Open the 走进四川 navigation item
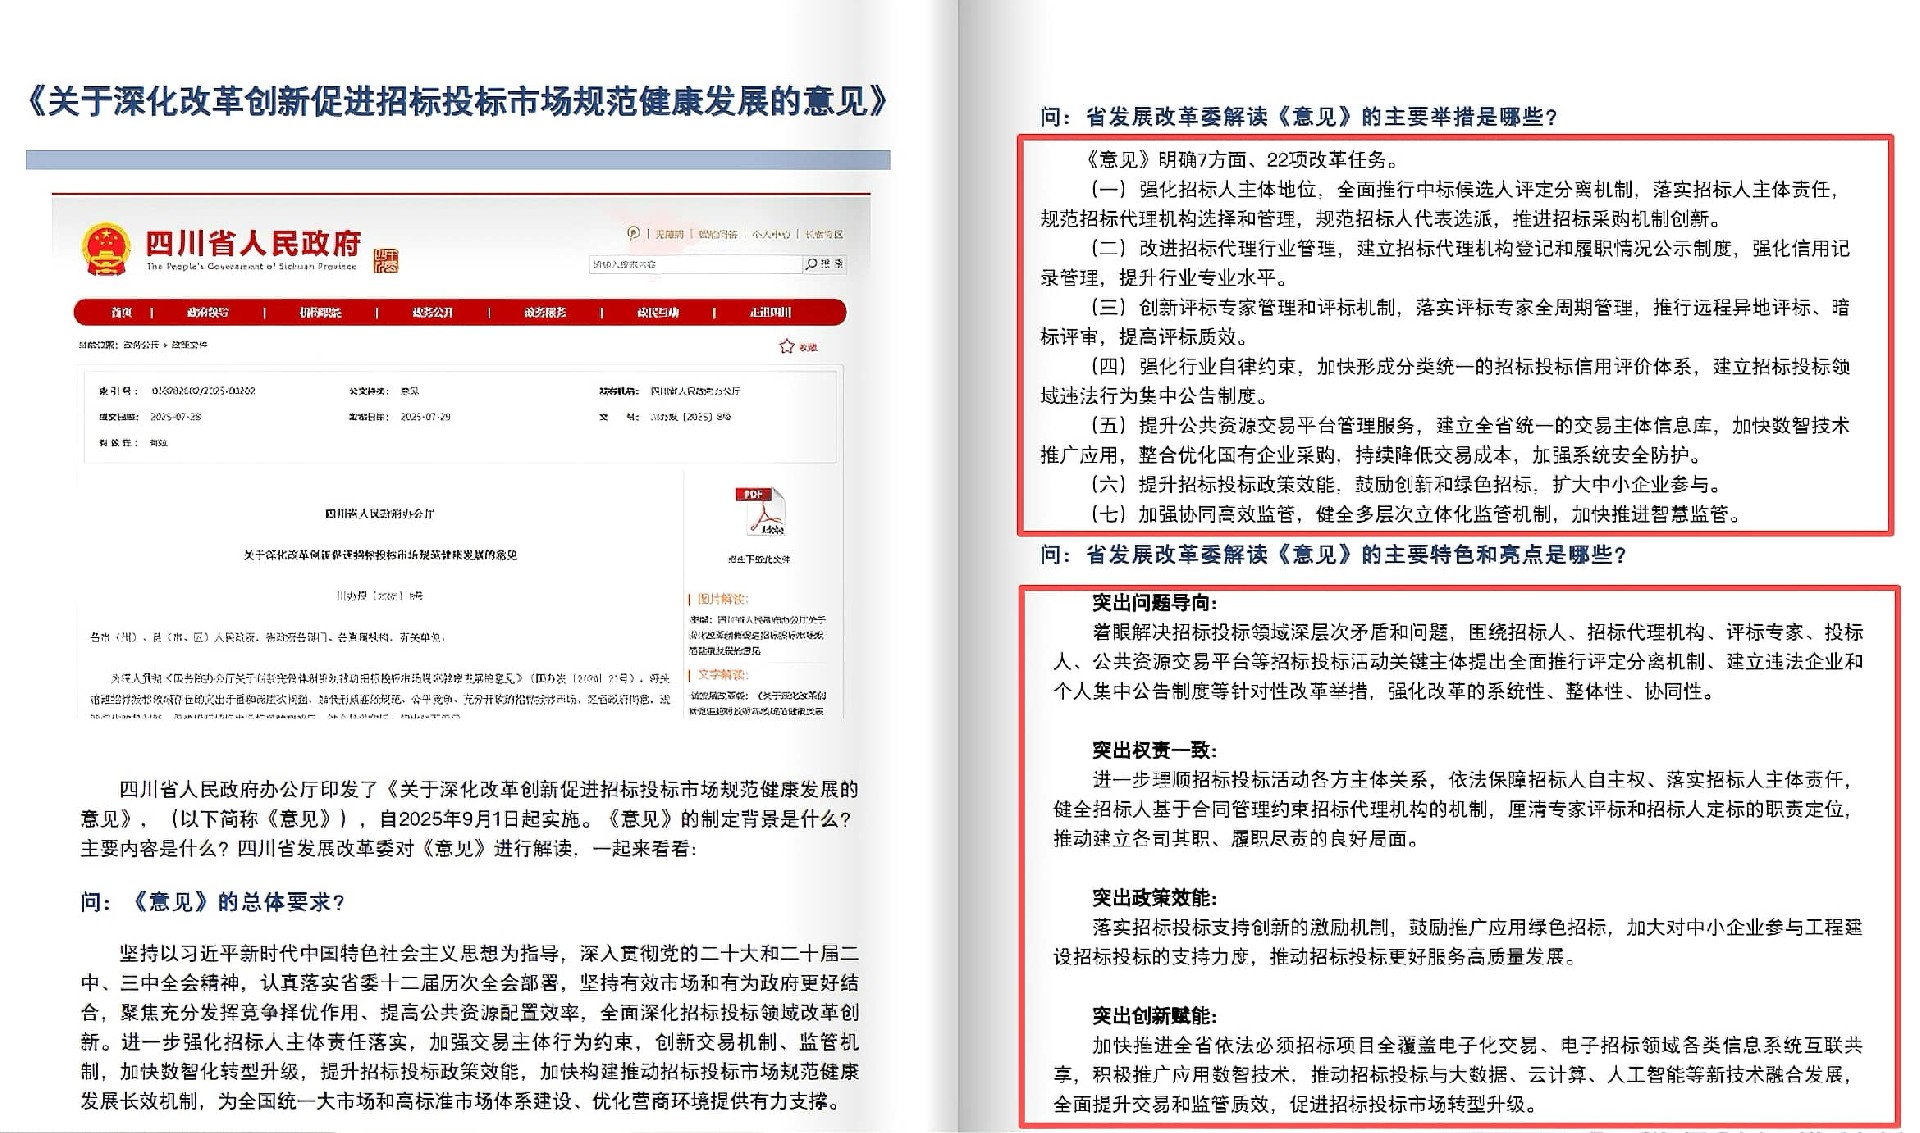Screen dimensions: 1920x1133 (x=770, y=313)
